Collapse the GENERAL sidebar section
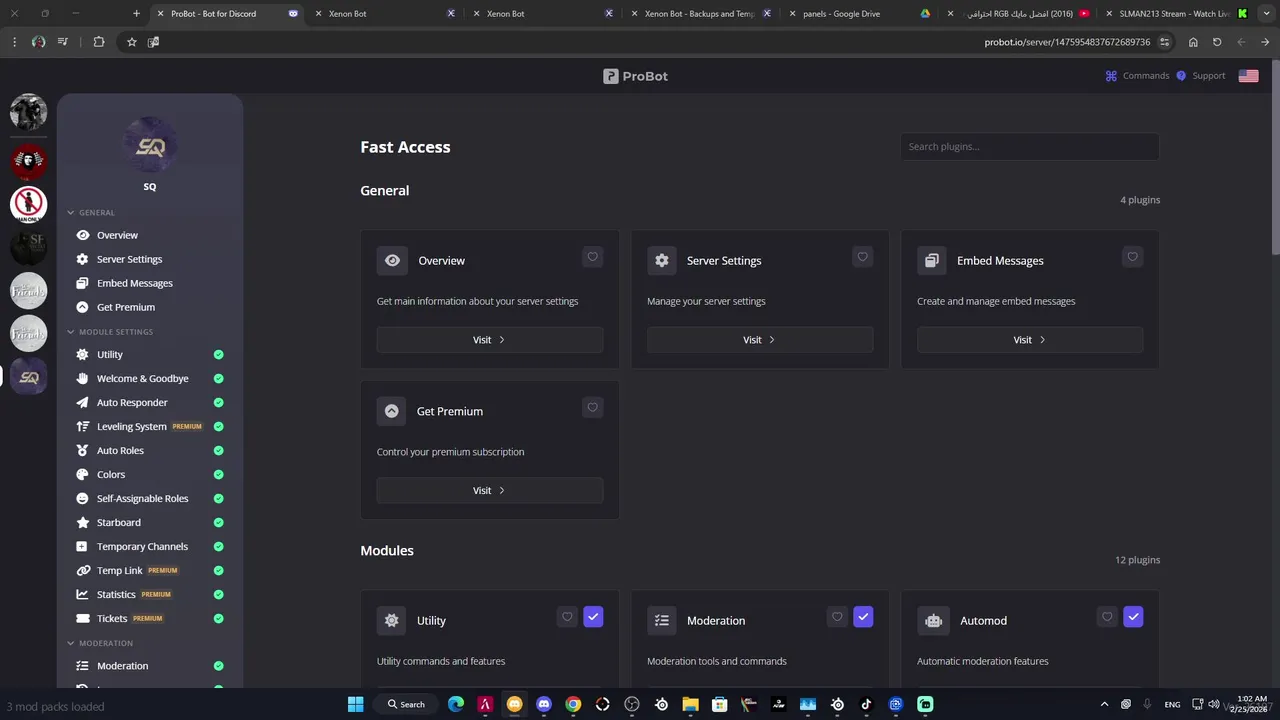This screenshot has height=720, width=1280. point(91,212)
